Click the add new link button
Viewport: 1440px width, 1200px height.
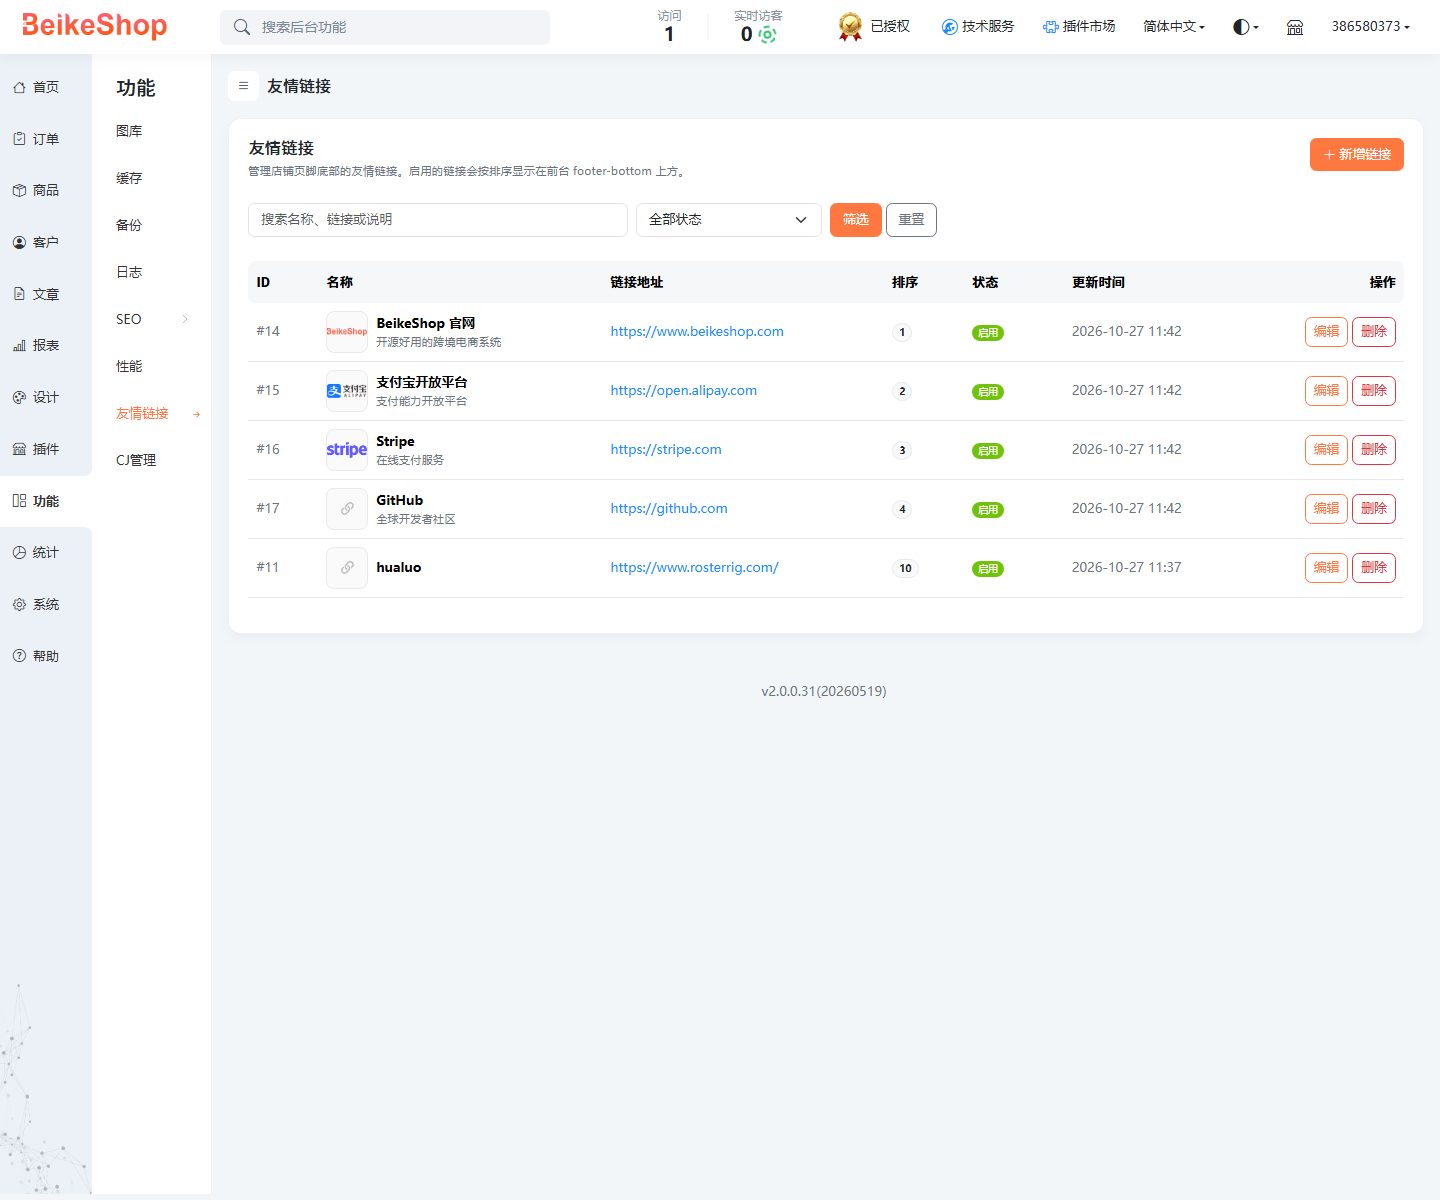click(x=1357, y=154)
